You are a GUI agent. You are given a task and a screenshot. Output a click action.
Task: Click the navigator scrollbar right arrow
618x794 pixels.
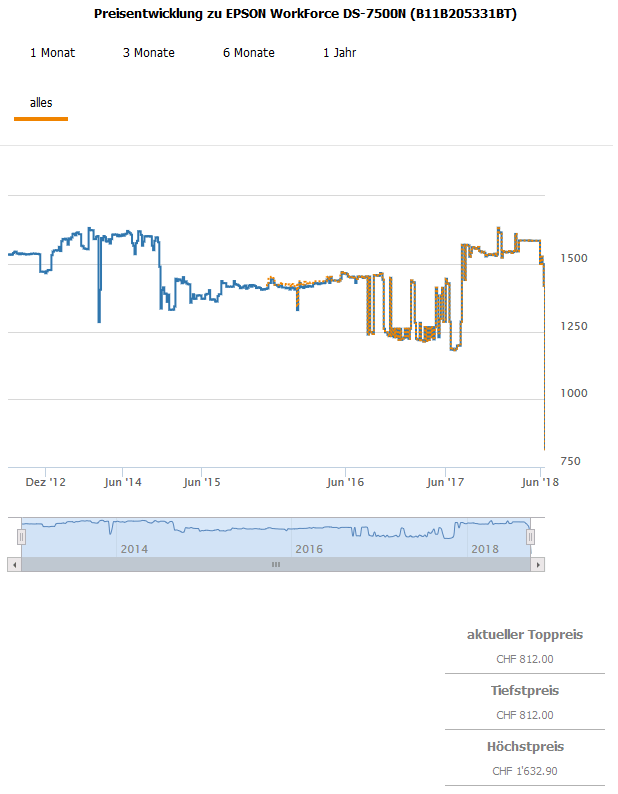[538, 564]
